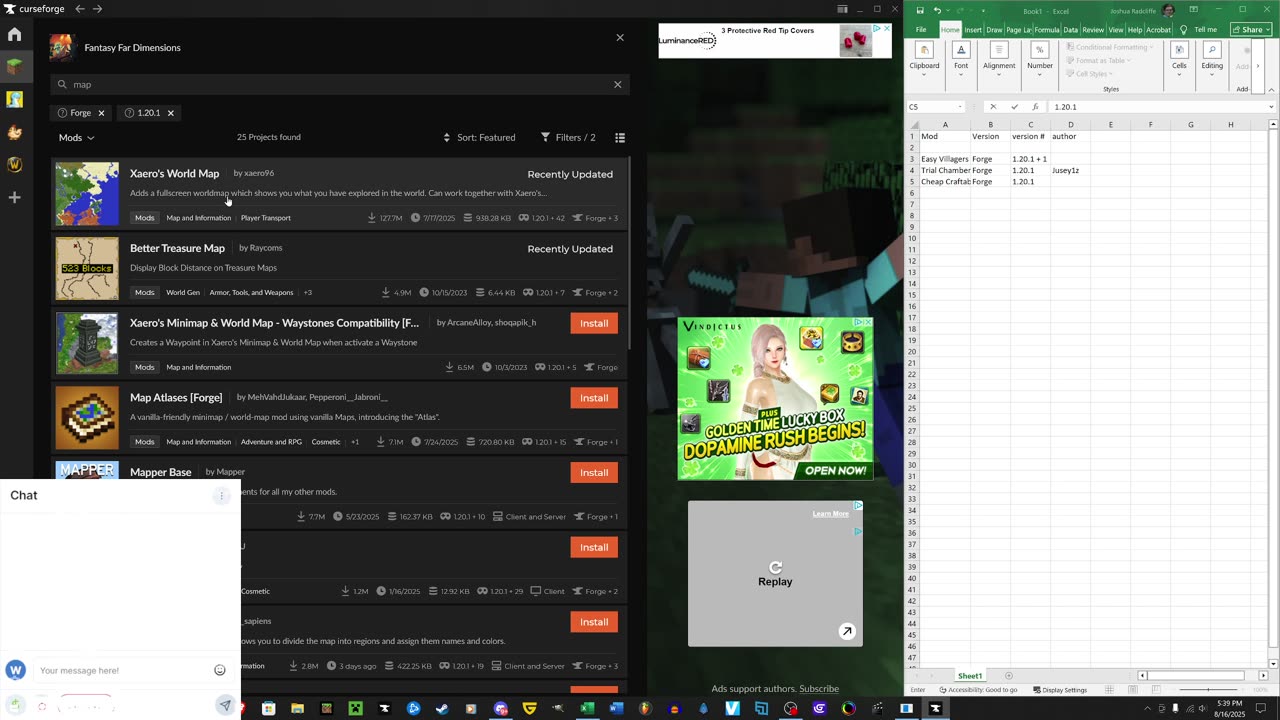The width and height of the screenshot is (1280, 720).
Task: Replay the video ad
Action: pos(775,574)
